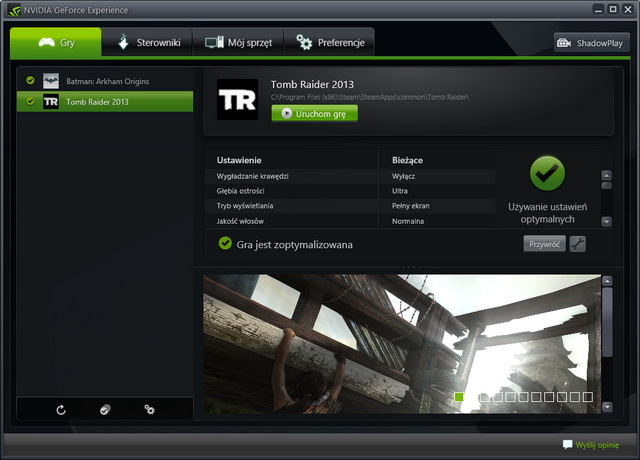Refresh the game list with the circular arrow icon
The image size is (640, 460).
[x=61, y=410]
